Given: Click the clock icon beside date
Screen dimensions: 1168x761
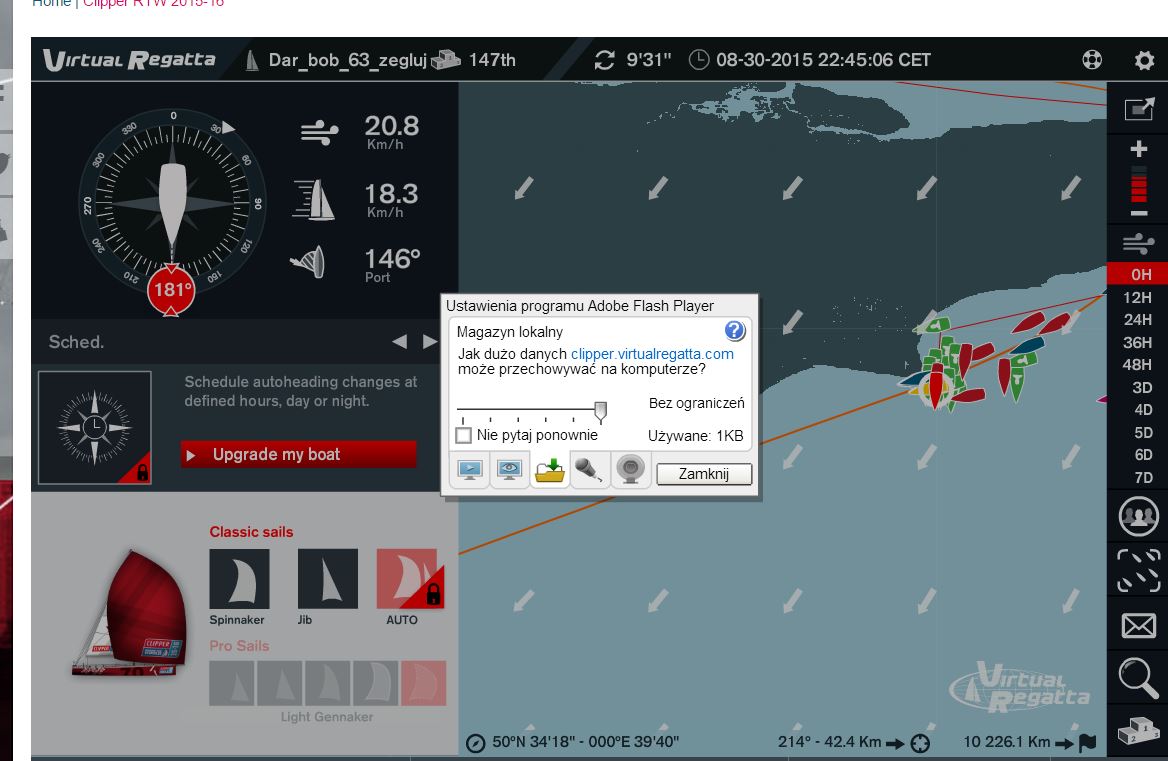Looking at the screenshot, I should (699, 60).
